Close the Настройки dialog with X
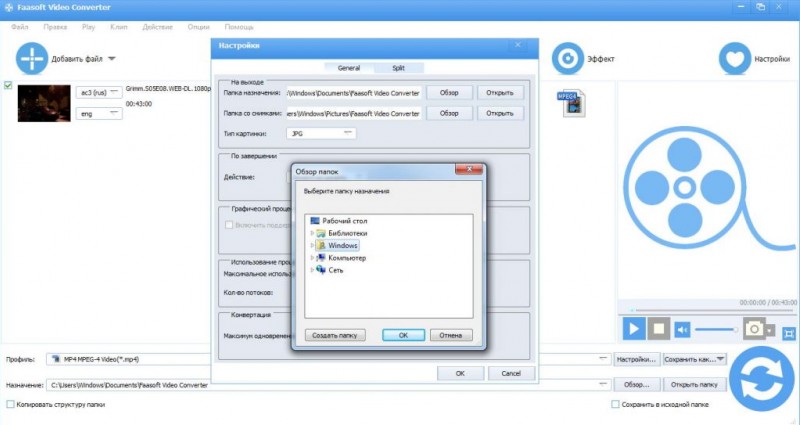 (x=518, y=45)
